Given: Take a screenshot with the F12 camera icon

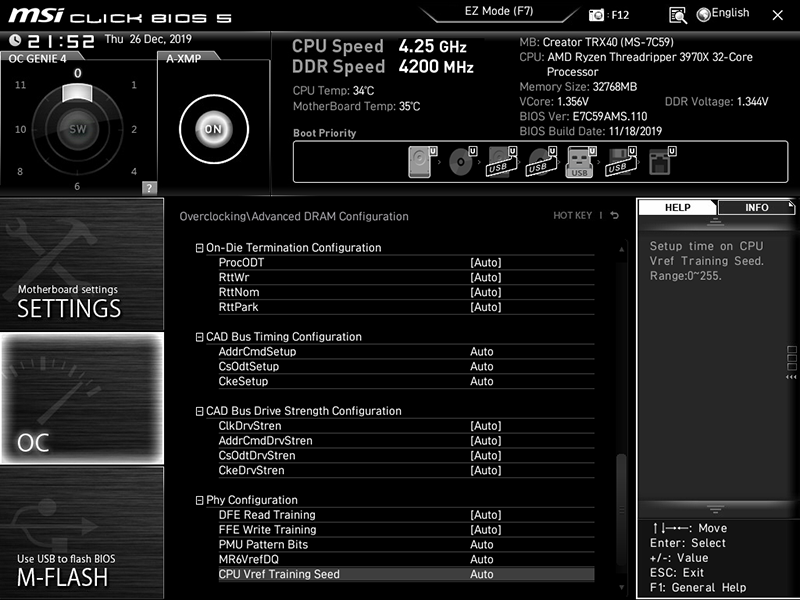Looking at the screenshot, I should pyautogui.click(x=596, y=15).
